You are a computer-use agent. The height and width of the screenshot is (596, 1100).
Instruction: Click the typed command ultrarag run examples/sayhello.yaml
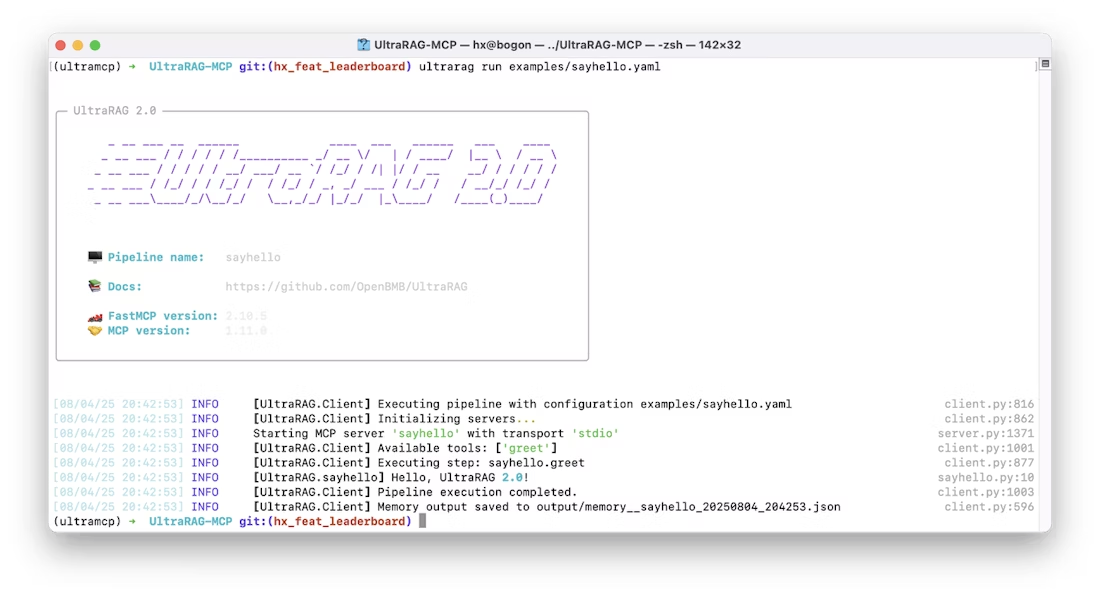[x=539, y=67]
